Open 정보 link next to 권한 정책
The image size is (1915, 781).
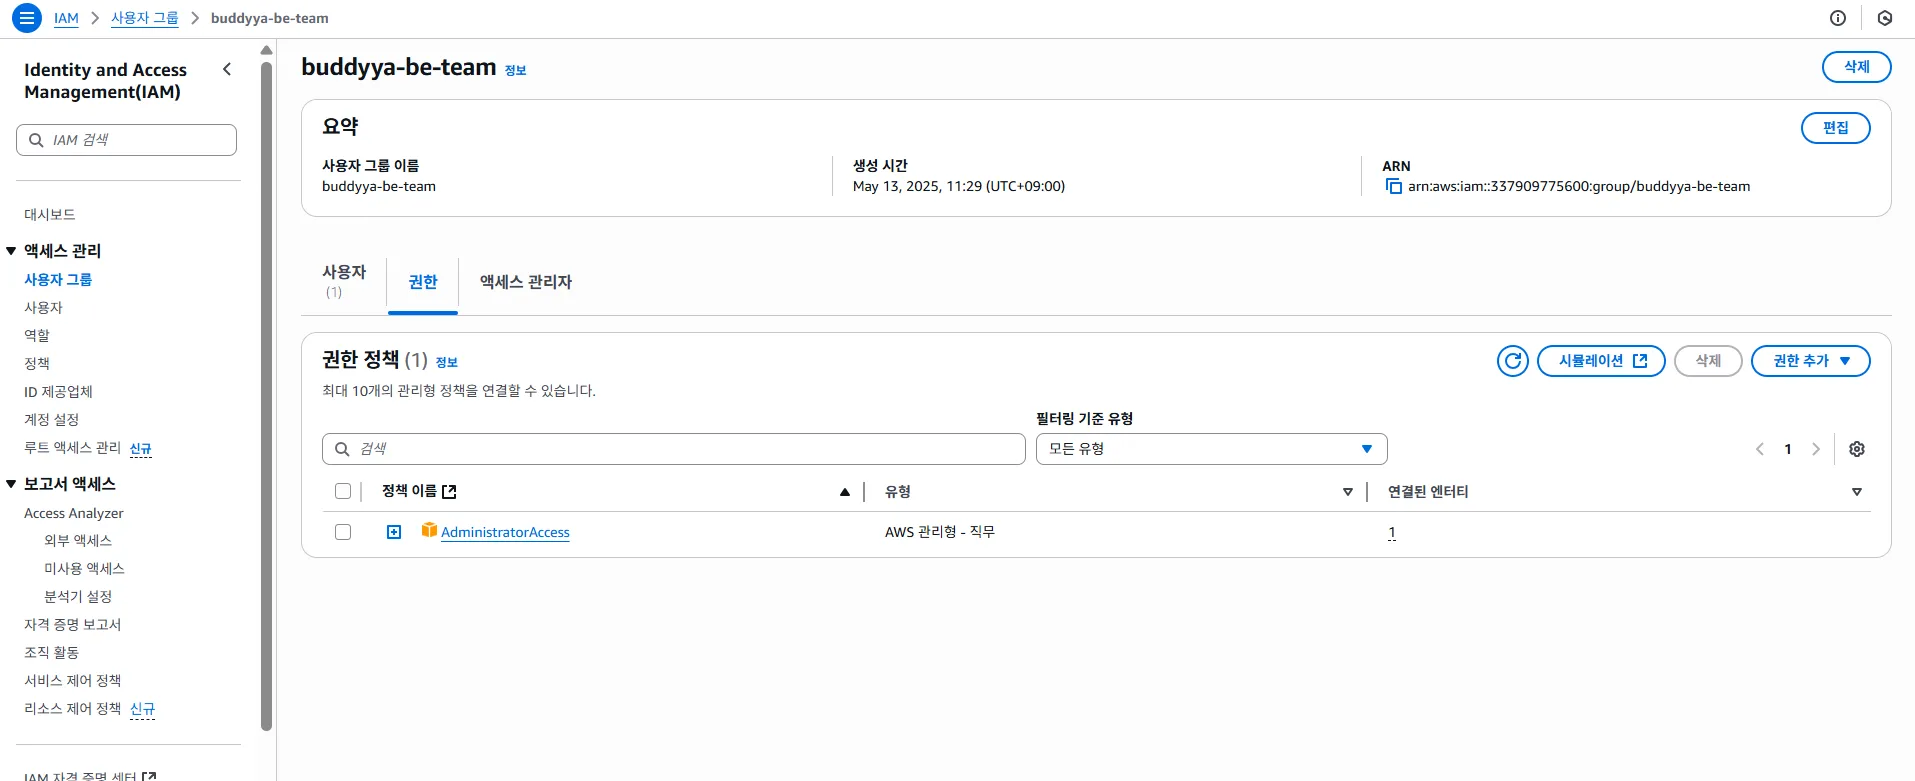click(447, 362)
